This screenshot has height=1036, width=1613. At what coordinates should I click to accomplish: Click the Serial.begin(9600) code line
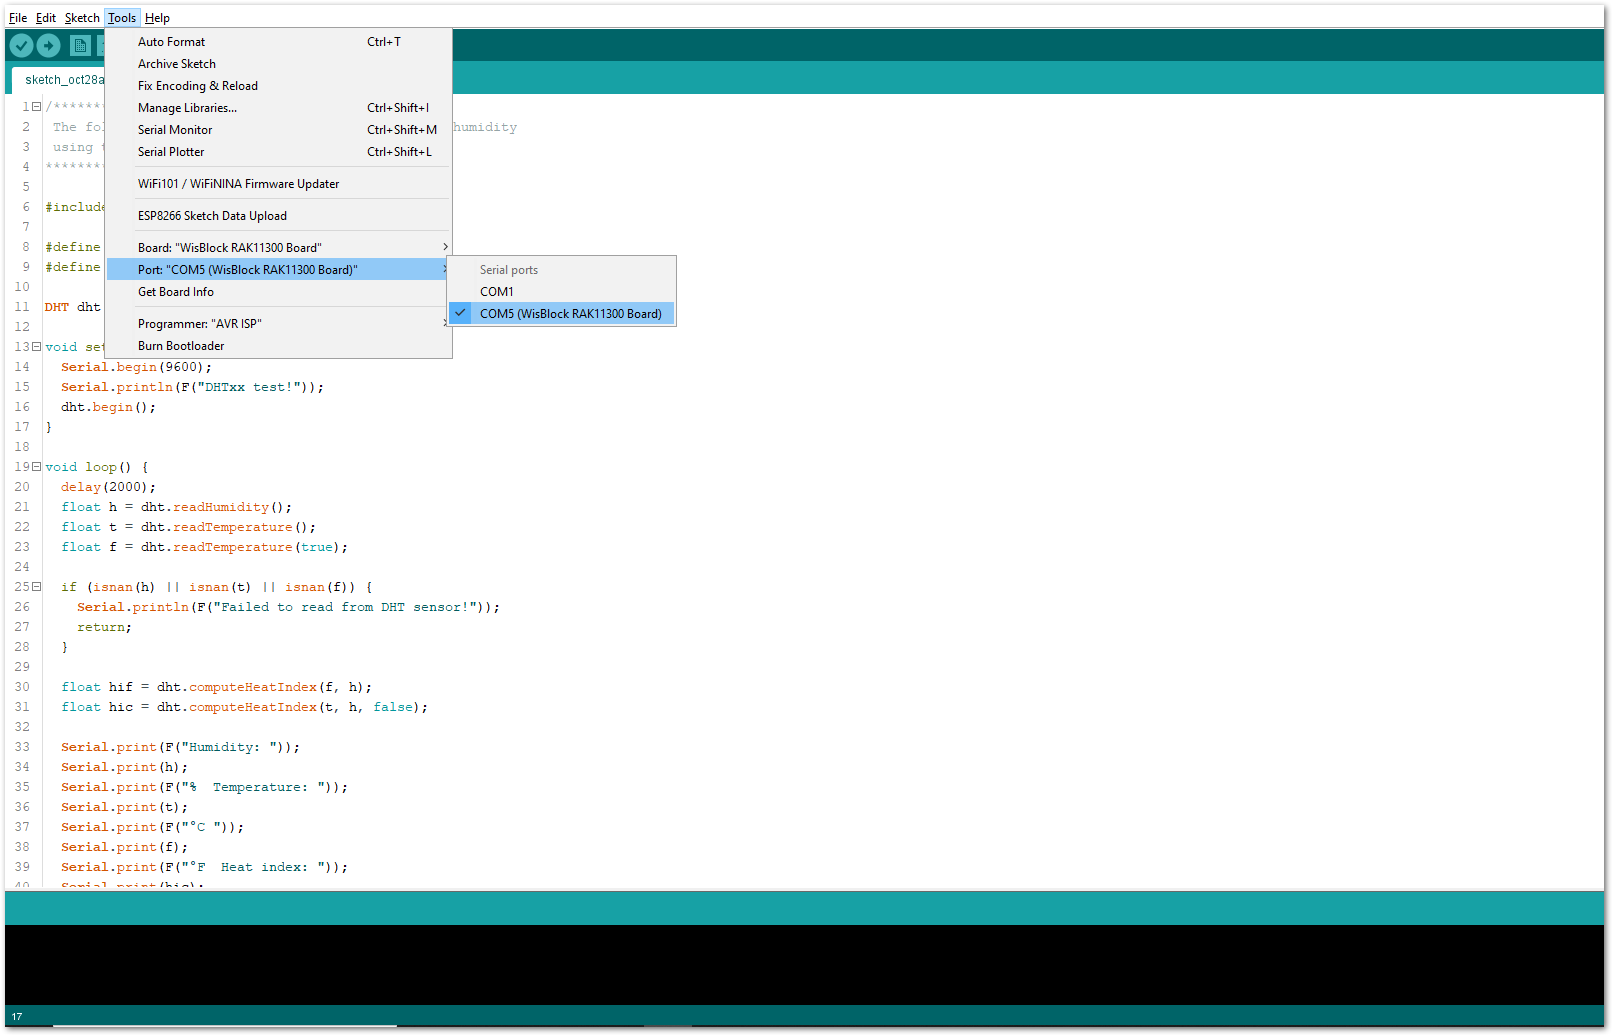[136, 367]
